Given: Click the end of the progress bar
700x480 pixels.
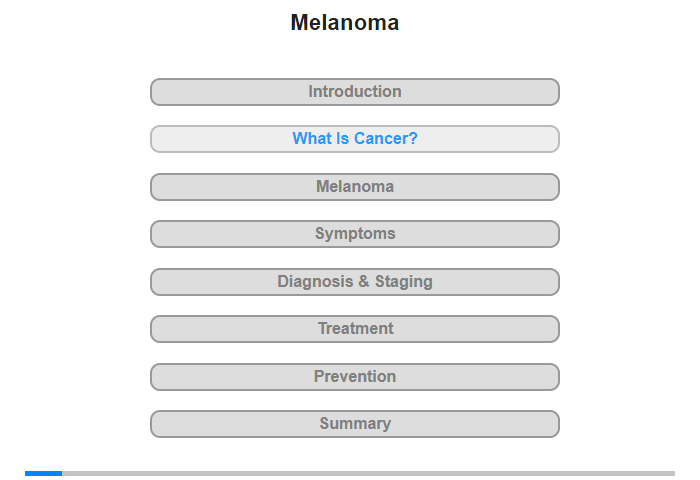Looking at the screenshot, I should pos(672,473).
